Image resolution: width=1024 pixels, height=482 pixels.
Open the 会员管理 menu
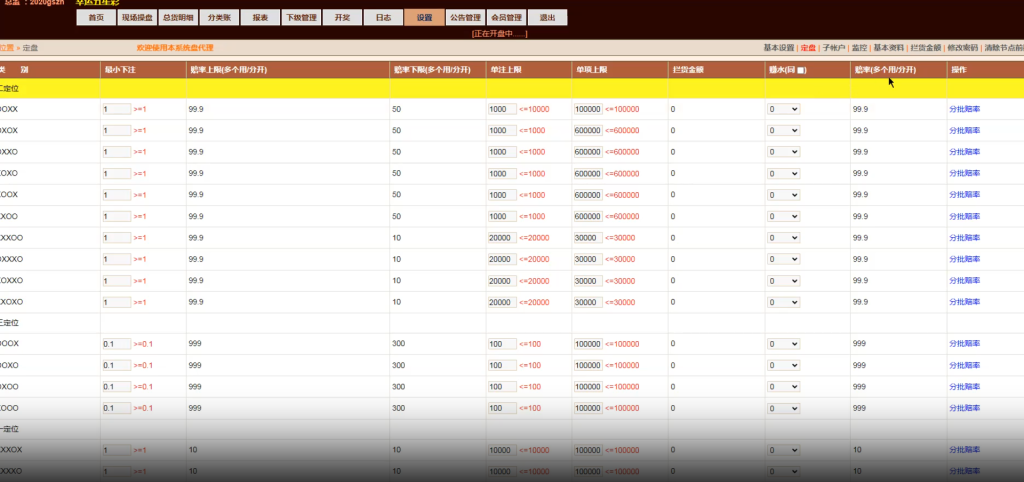tap(506, 18)
